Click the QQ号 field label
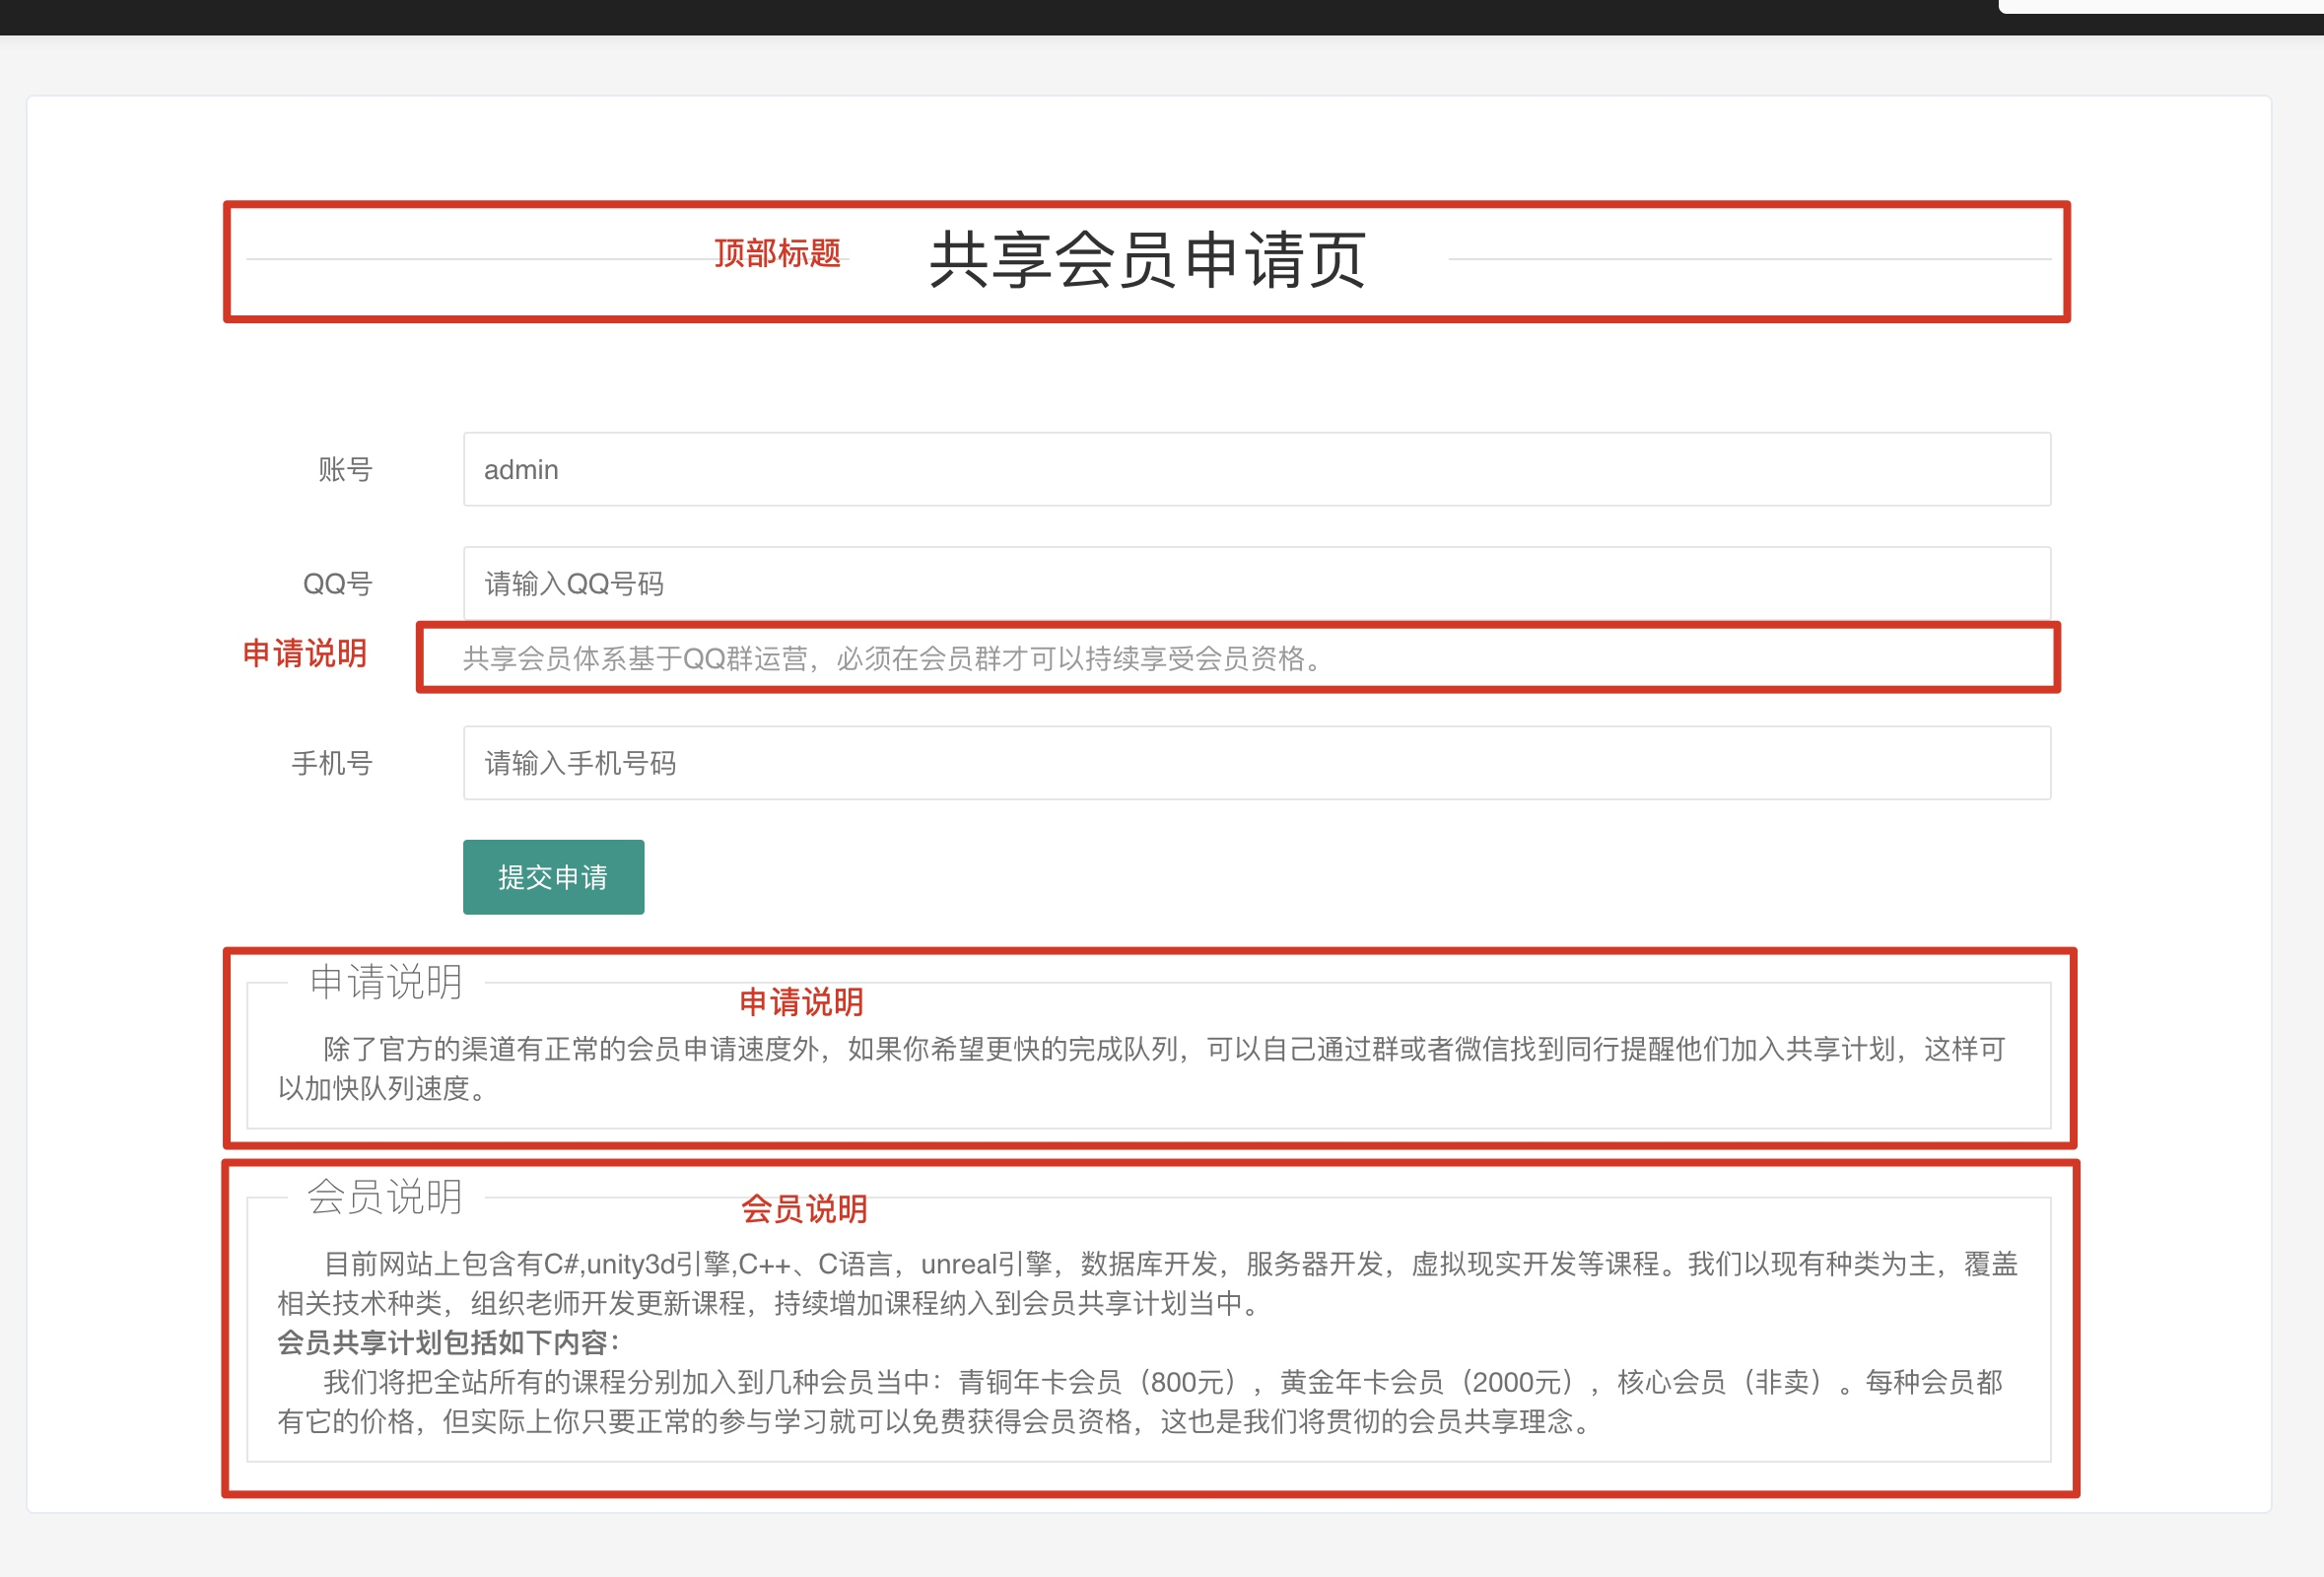Viewport: 2324px width, 1577px height. pyautogui.click(x=337, y=583)
